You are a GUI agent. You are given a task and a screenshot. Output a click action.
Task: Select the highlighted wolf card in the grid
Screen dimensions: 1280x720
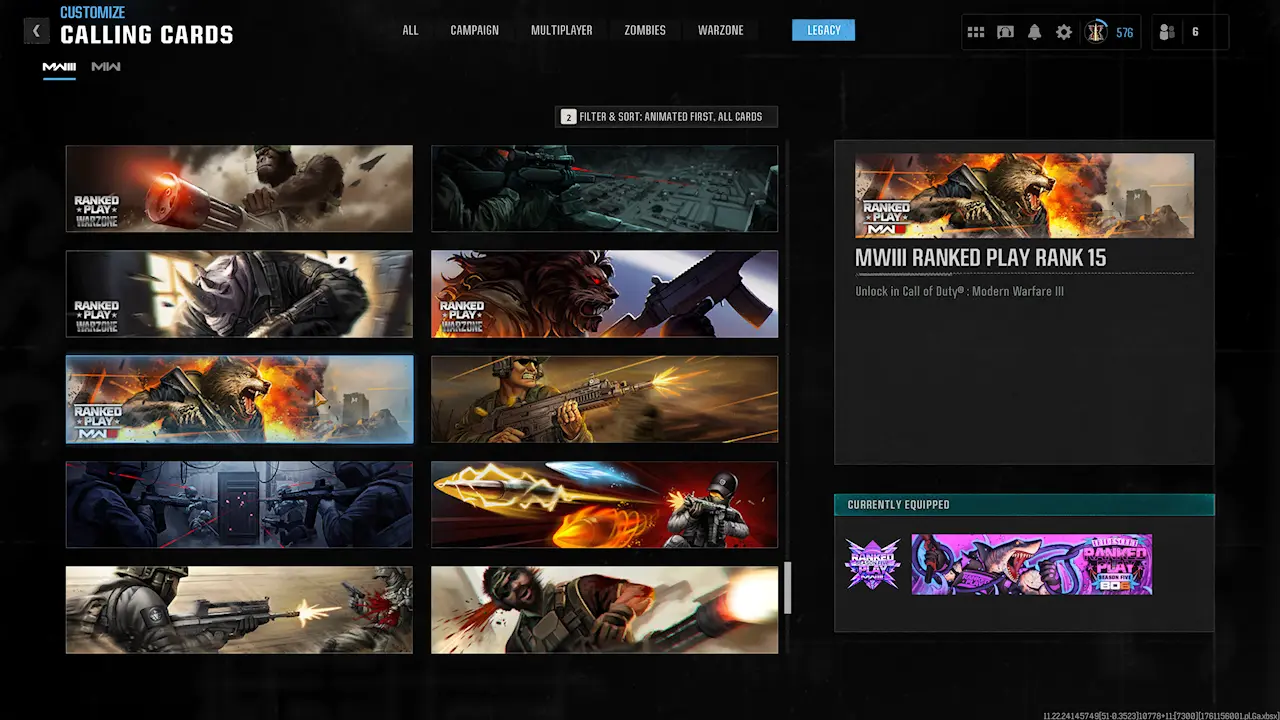tap(239, 399)
